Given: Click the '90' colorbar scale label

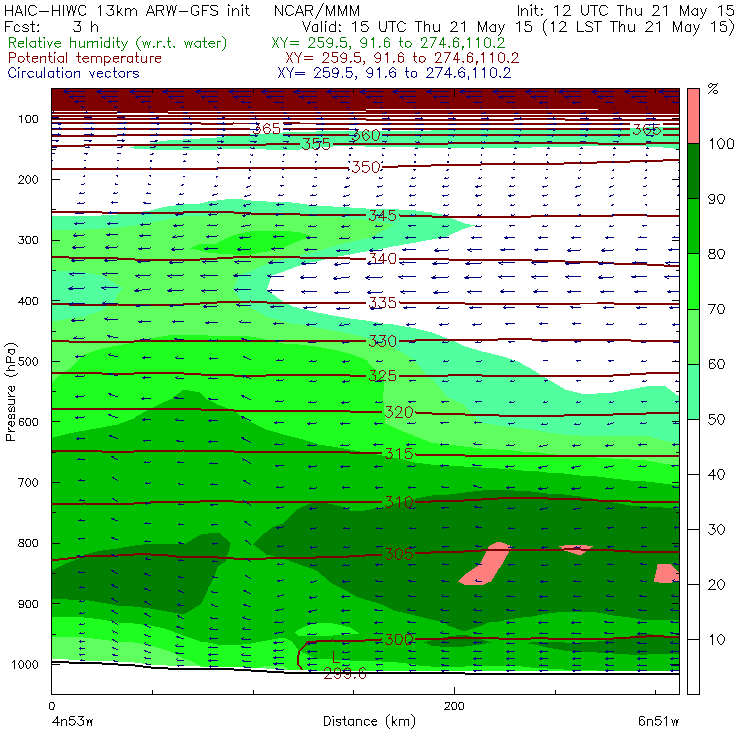Looking at the screenshot, I should pyautogui.click(x=716, y=199).
